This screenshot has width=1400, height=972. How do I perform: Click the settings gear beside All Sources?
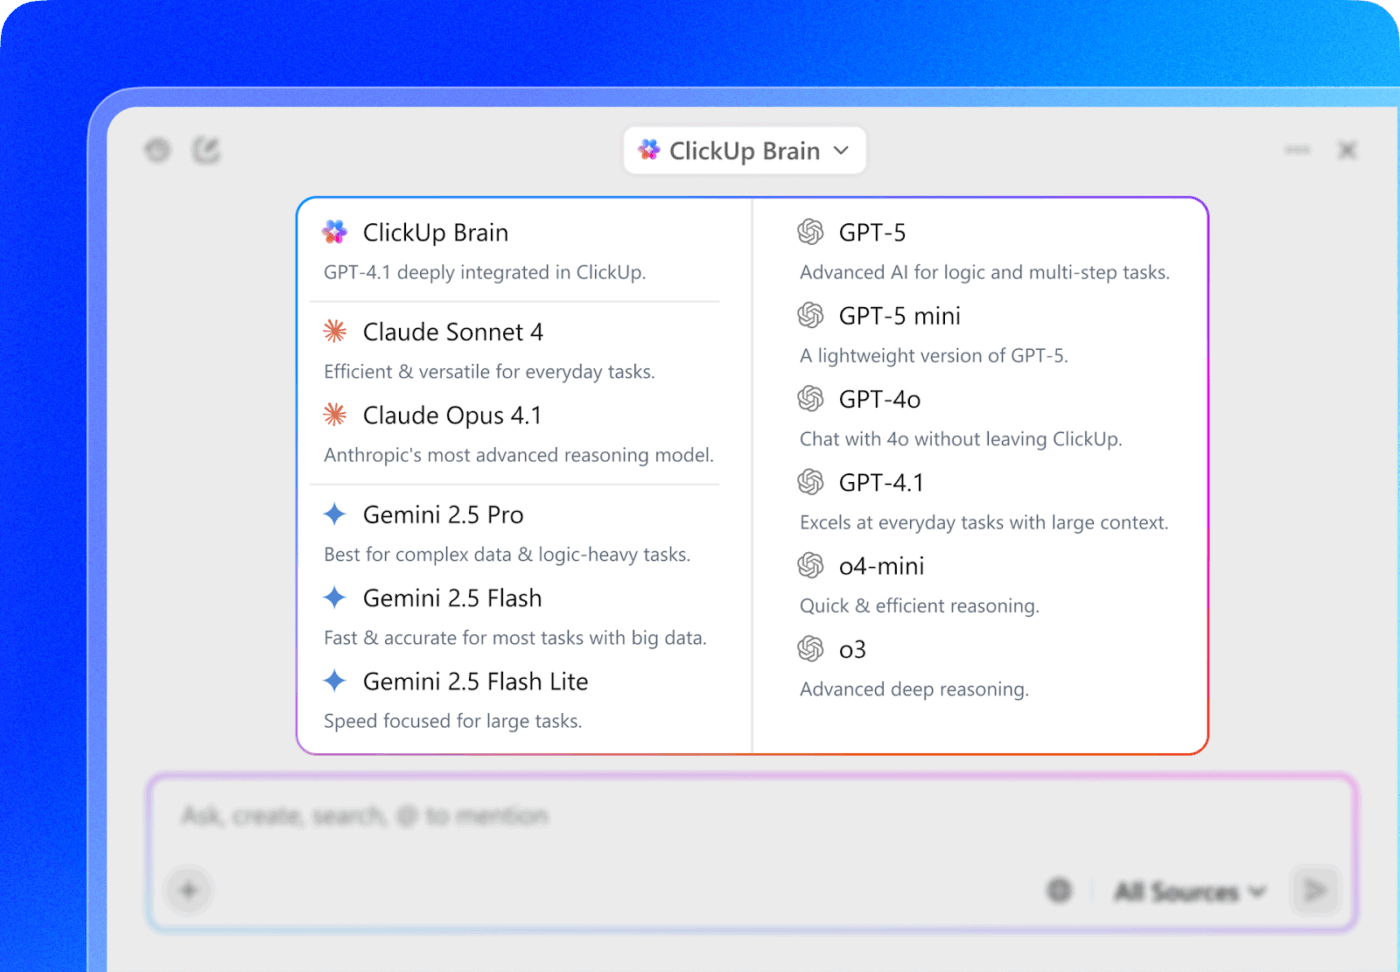tap(1058, 889)
